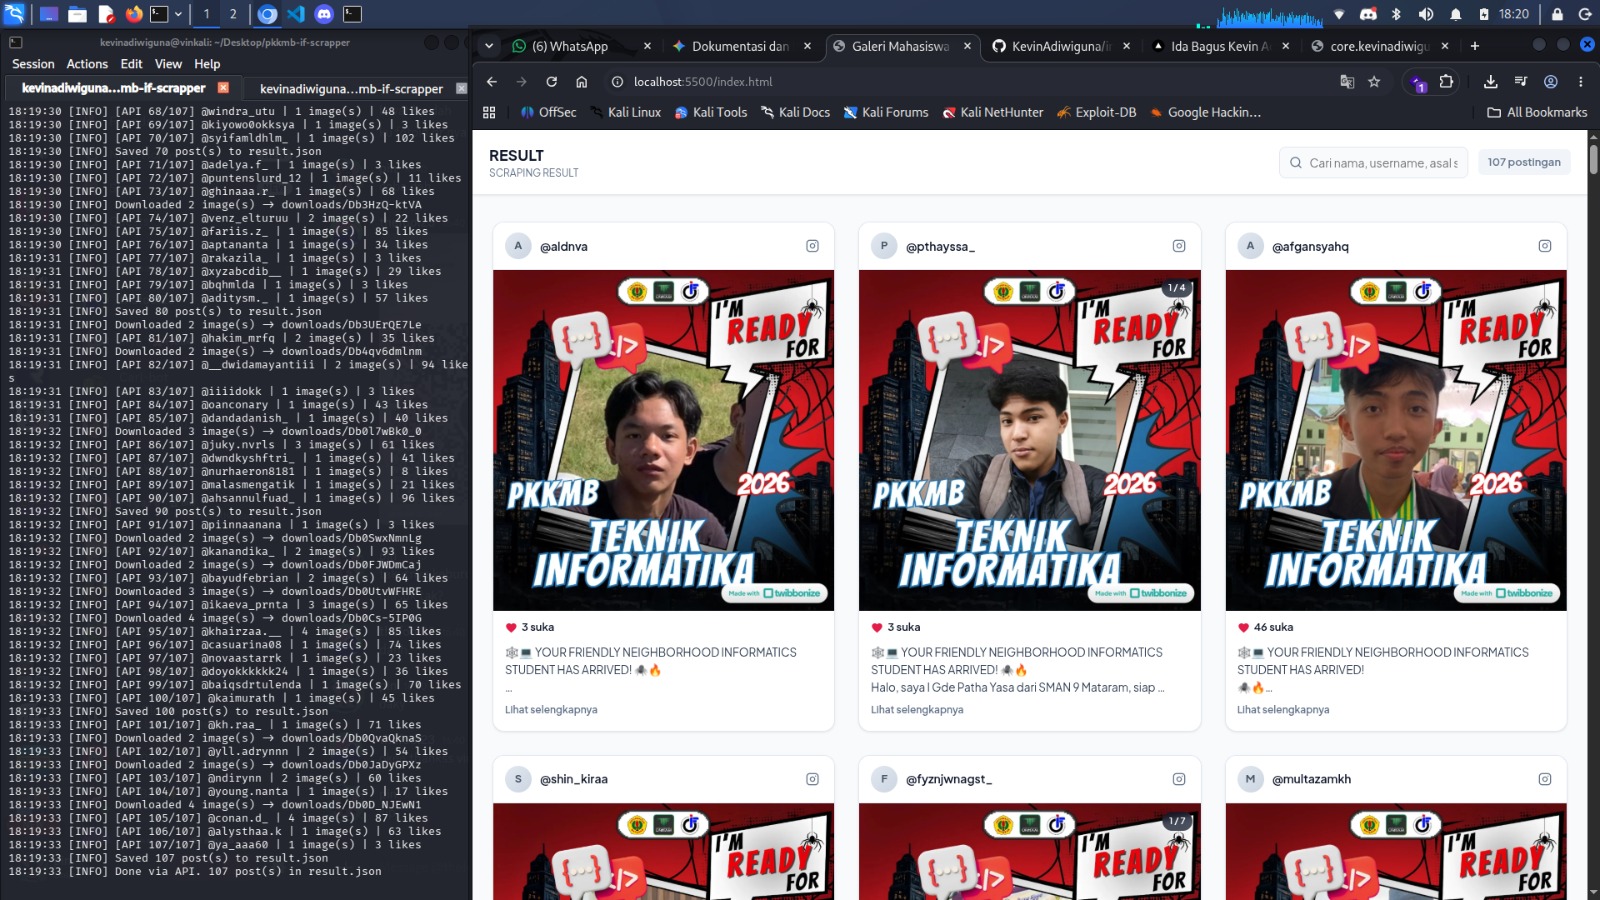
Task: Open the extensions puzzle menu
Action: point(1446,82)
